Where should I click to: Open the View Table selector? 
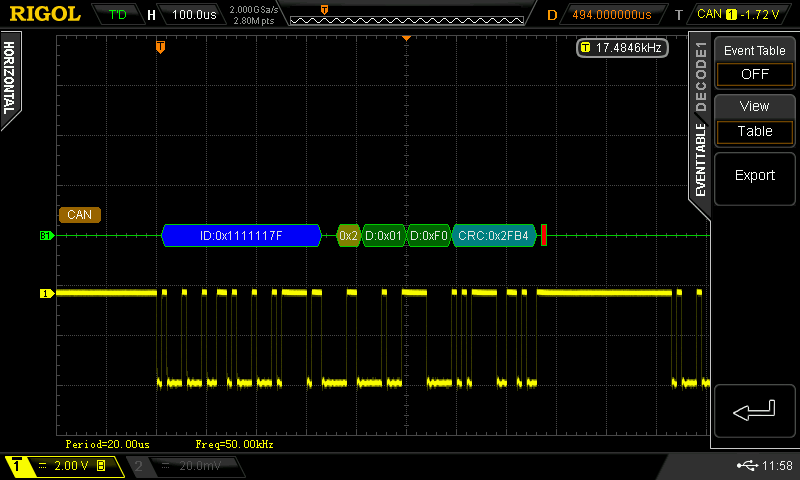click(x=755, y=119)
